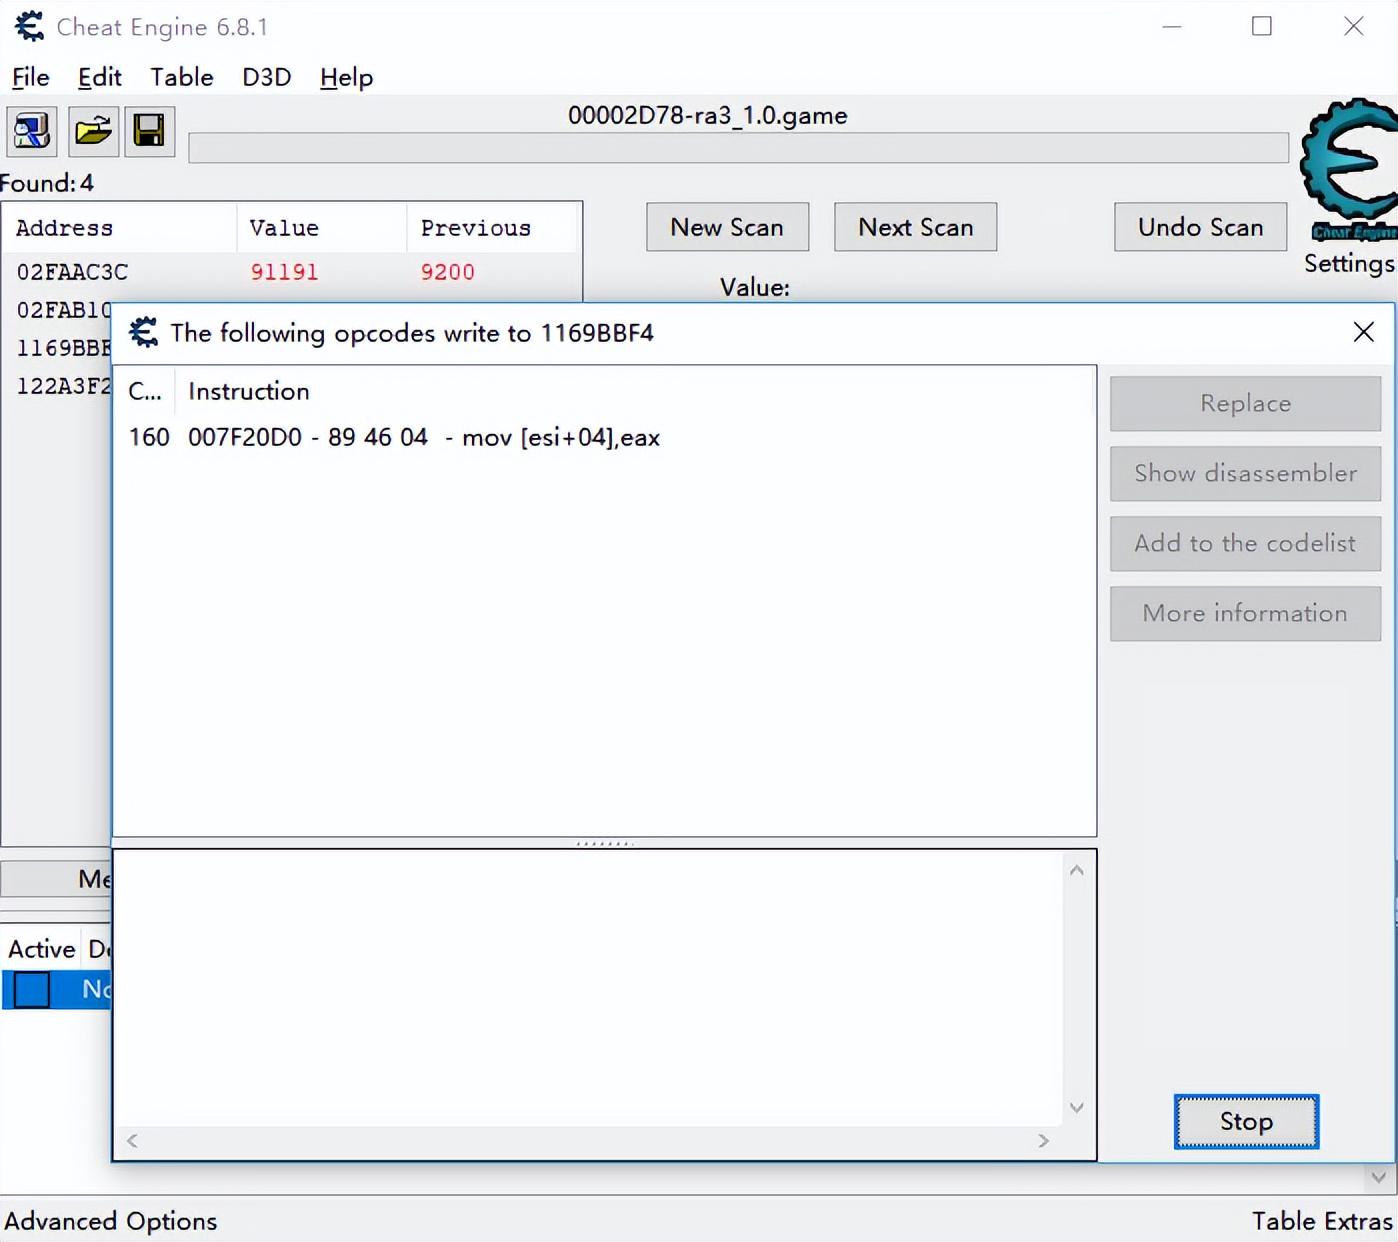Click the value 91191 cell
1398x1242 pixels.
pos(284,272)
